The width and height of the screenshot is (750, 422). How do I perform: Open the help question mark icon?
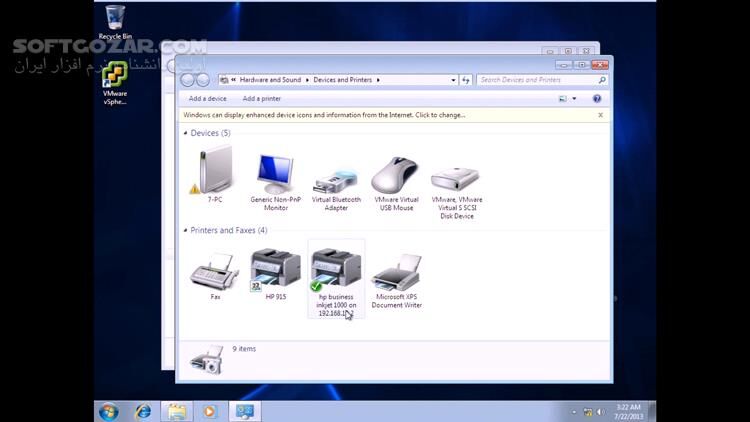pyautogui.click(x=597, y=99)
